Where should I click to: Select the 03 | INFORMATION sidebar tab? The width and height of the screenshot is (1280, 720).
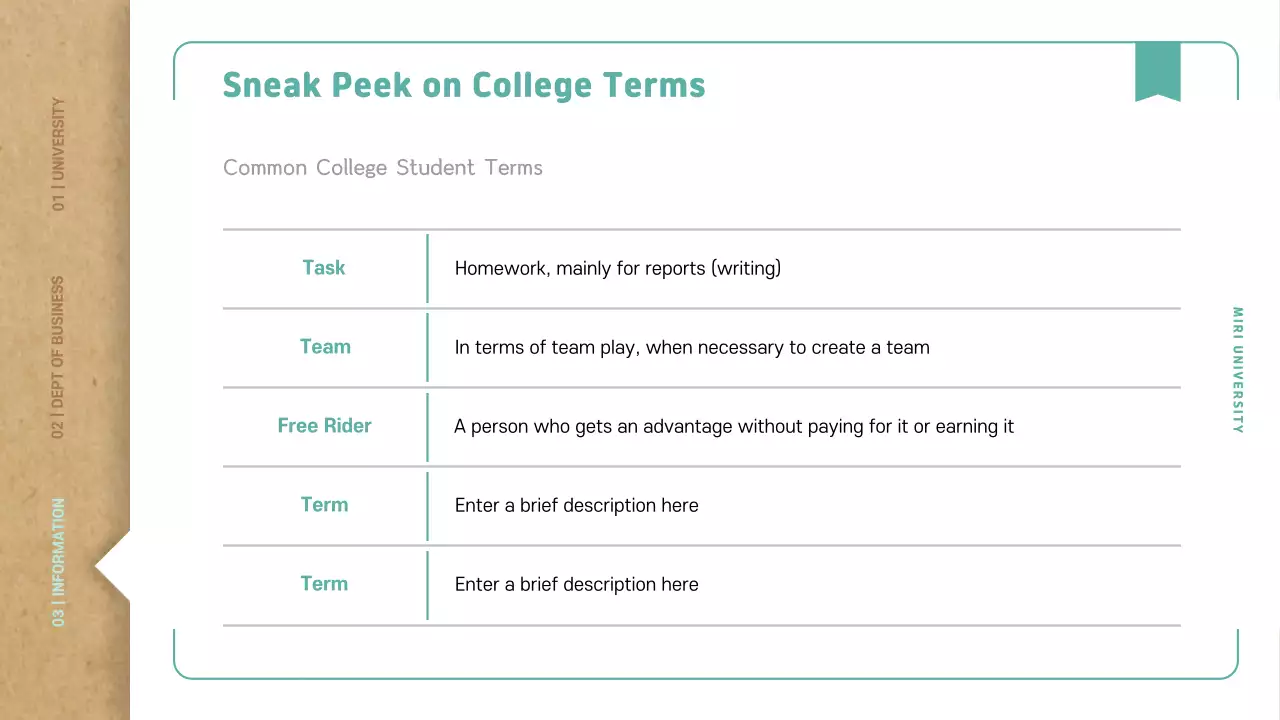(58, 562)
